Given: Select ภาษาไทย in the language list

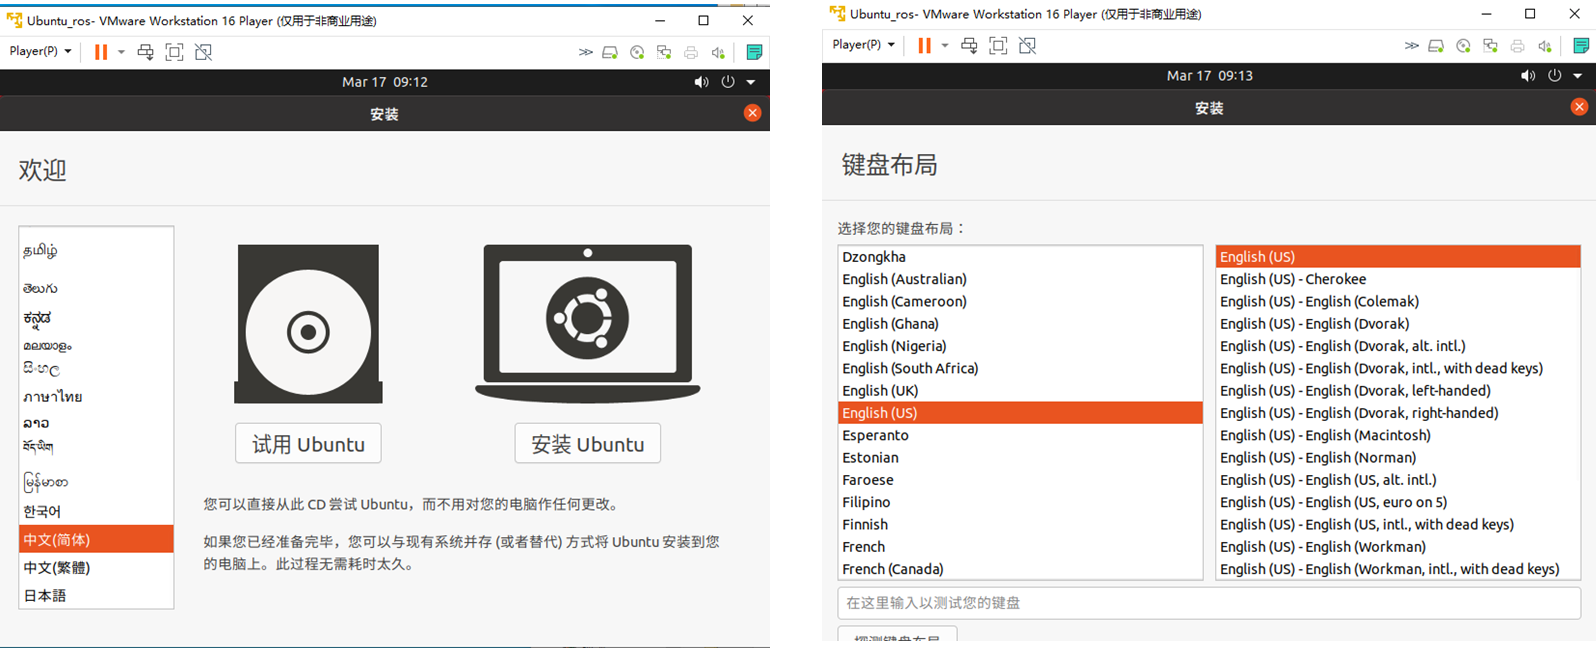Looking at the screenshot, I should tap(96, 396).
